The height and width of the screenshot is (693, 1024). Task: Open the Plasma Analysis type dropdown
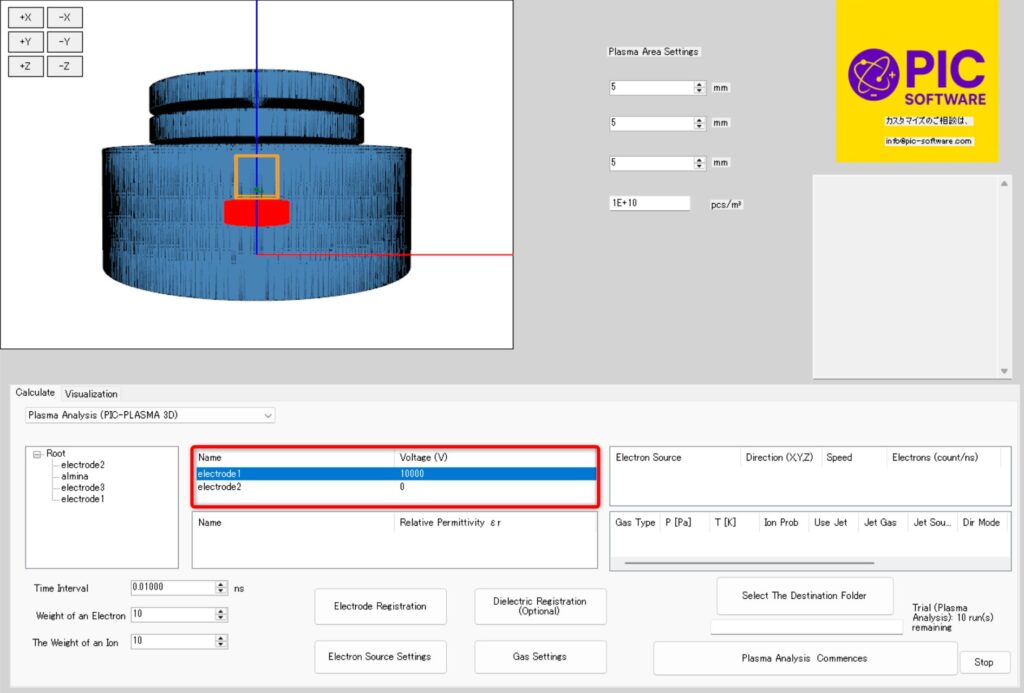[150, 415]
